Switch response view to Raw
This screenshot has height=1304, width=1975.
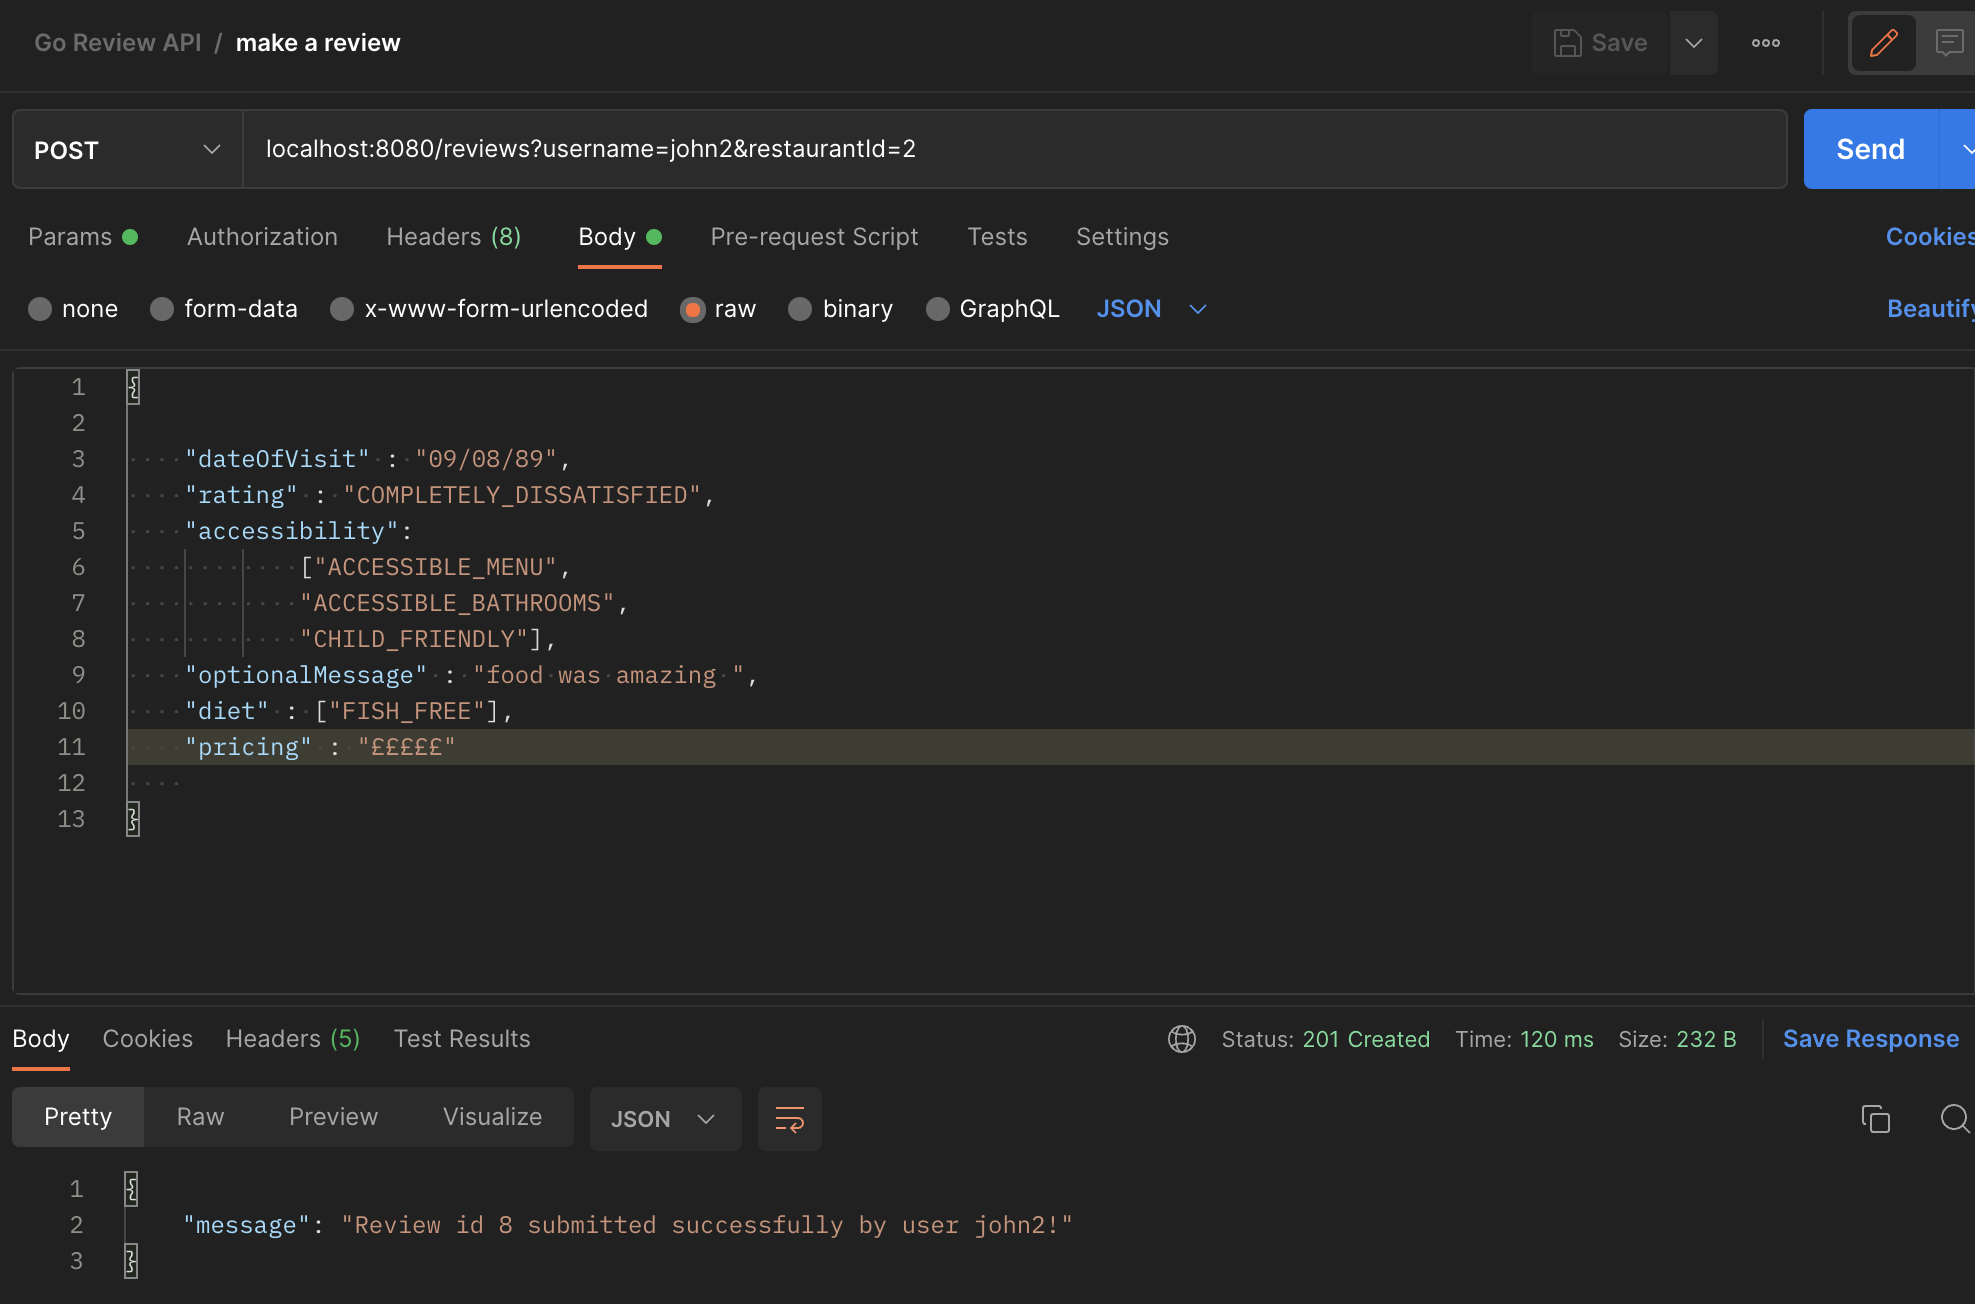(200, 1117)
